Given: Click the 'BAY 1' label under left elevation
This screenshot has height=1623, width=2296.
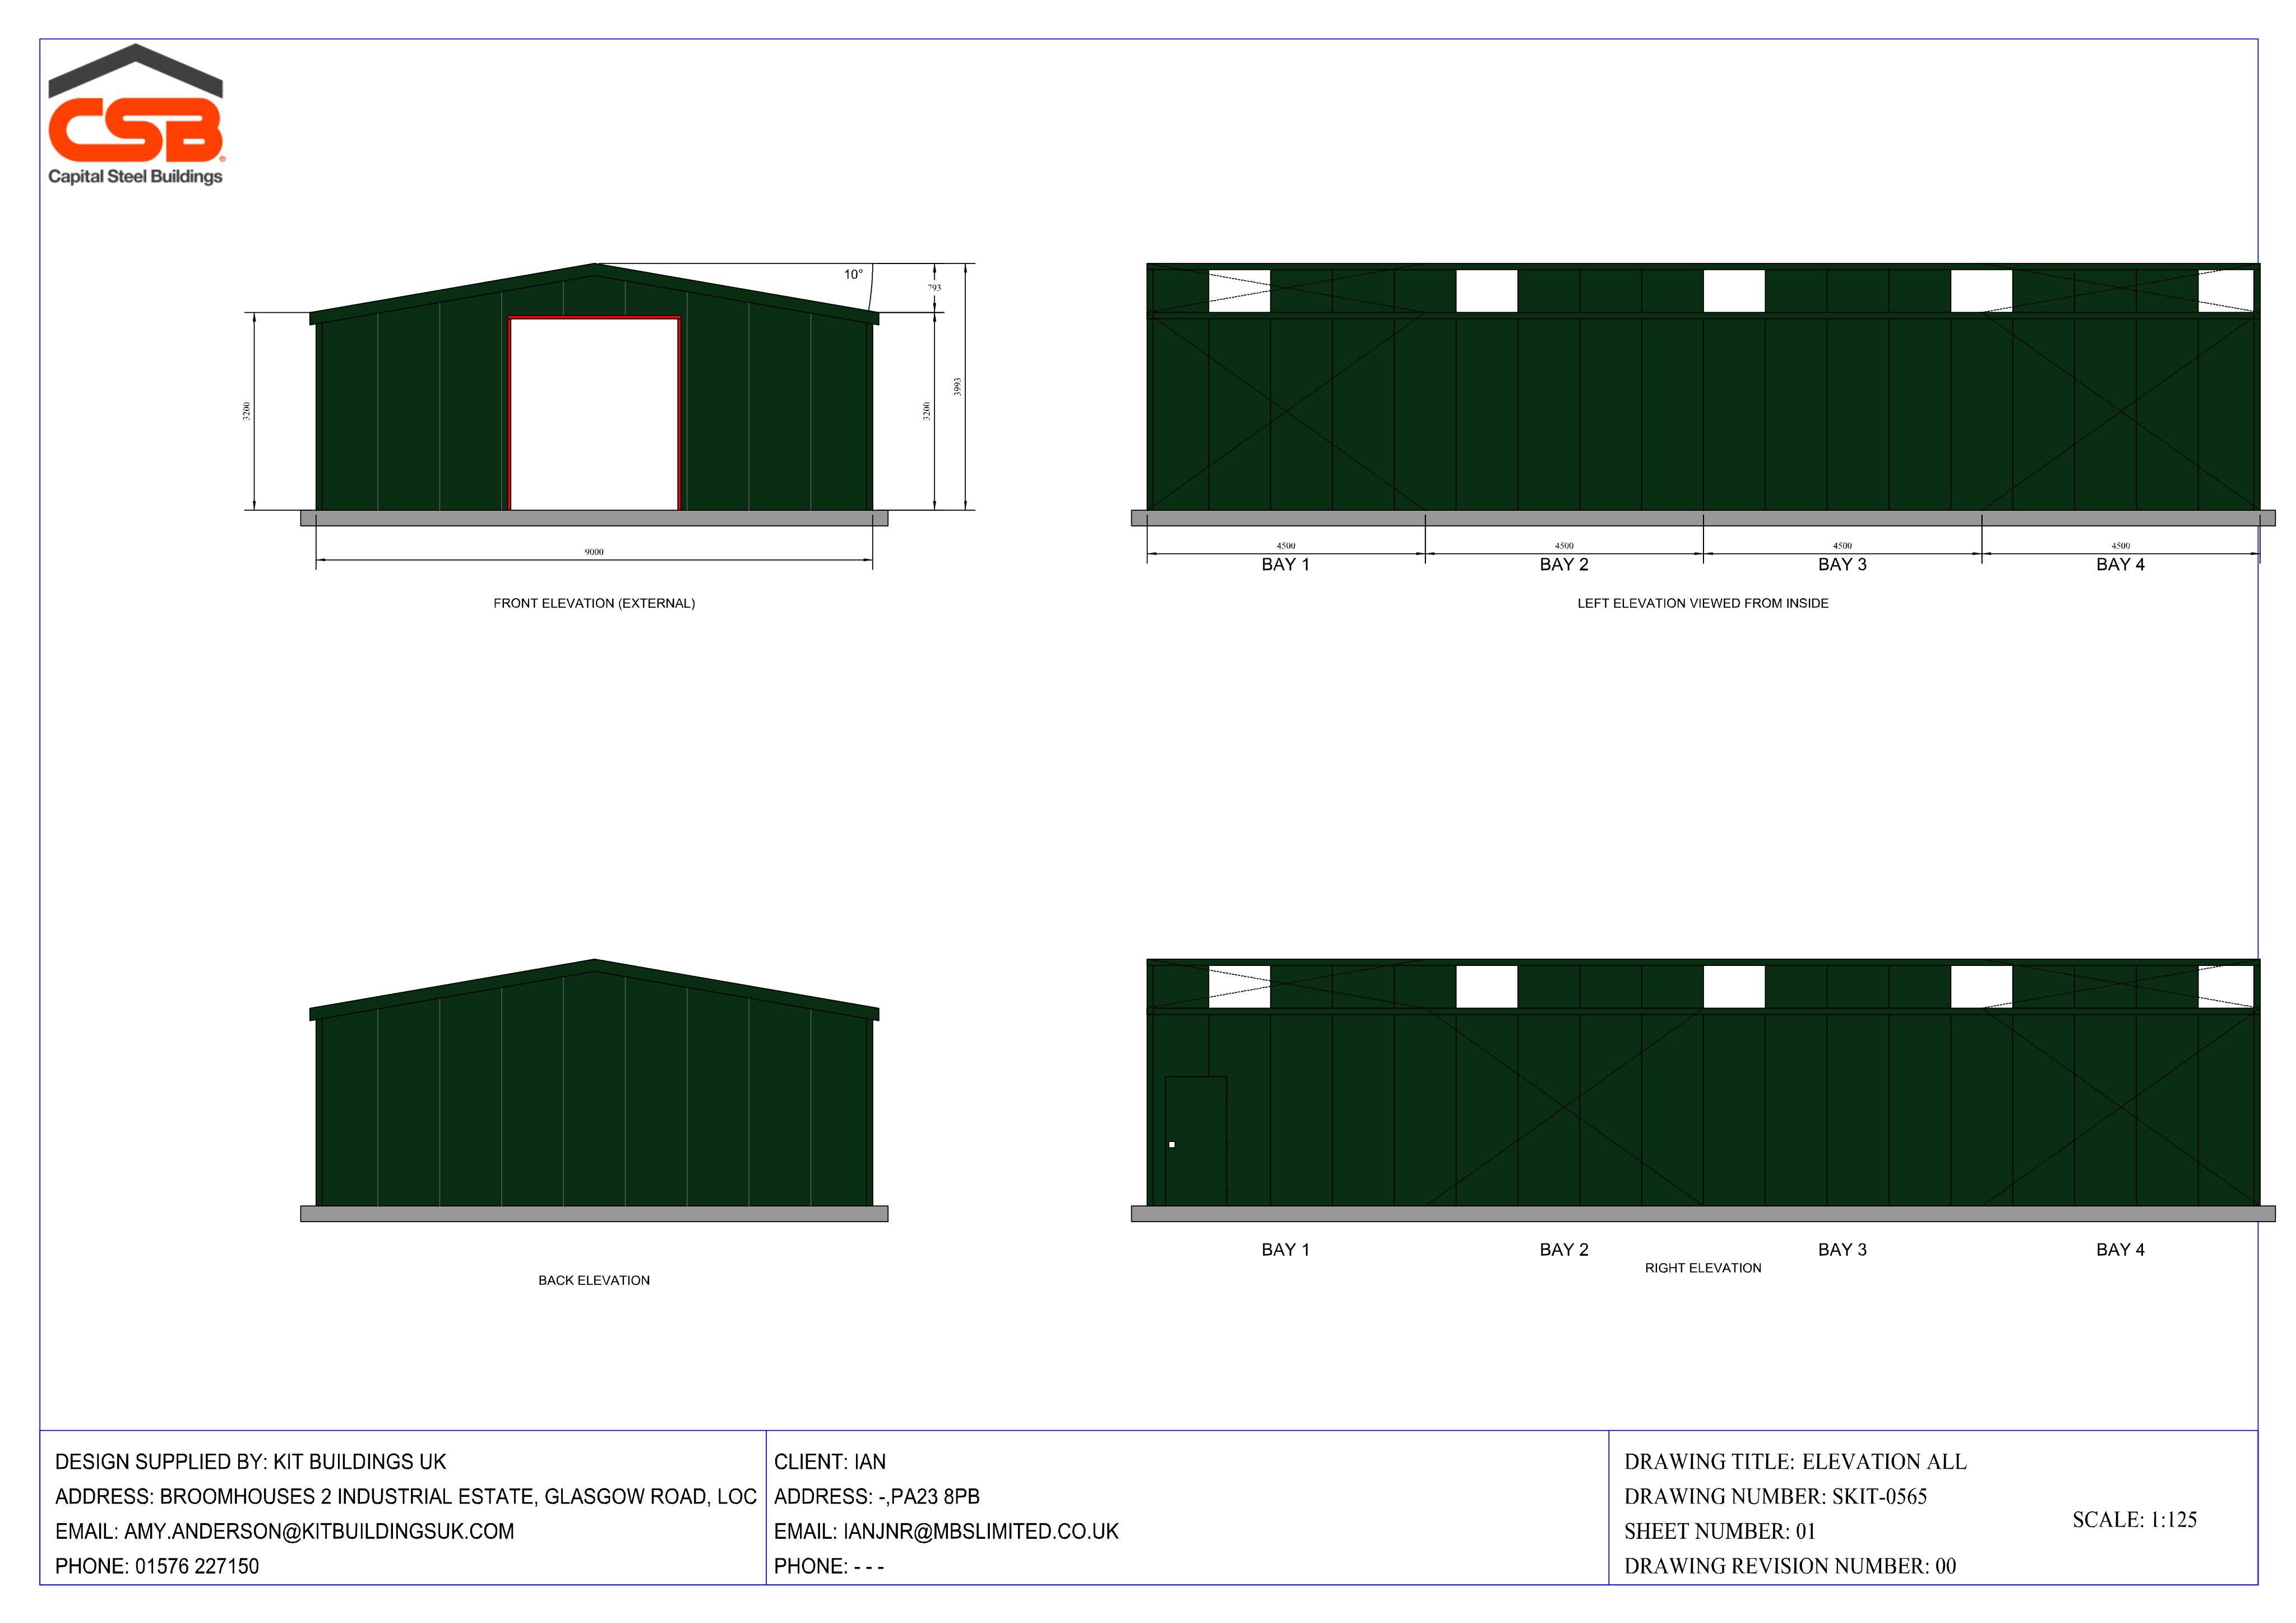Looking at the screenshot, I should click(1285, 565).
